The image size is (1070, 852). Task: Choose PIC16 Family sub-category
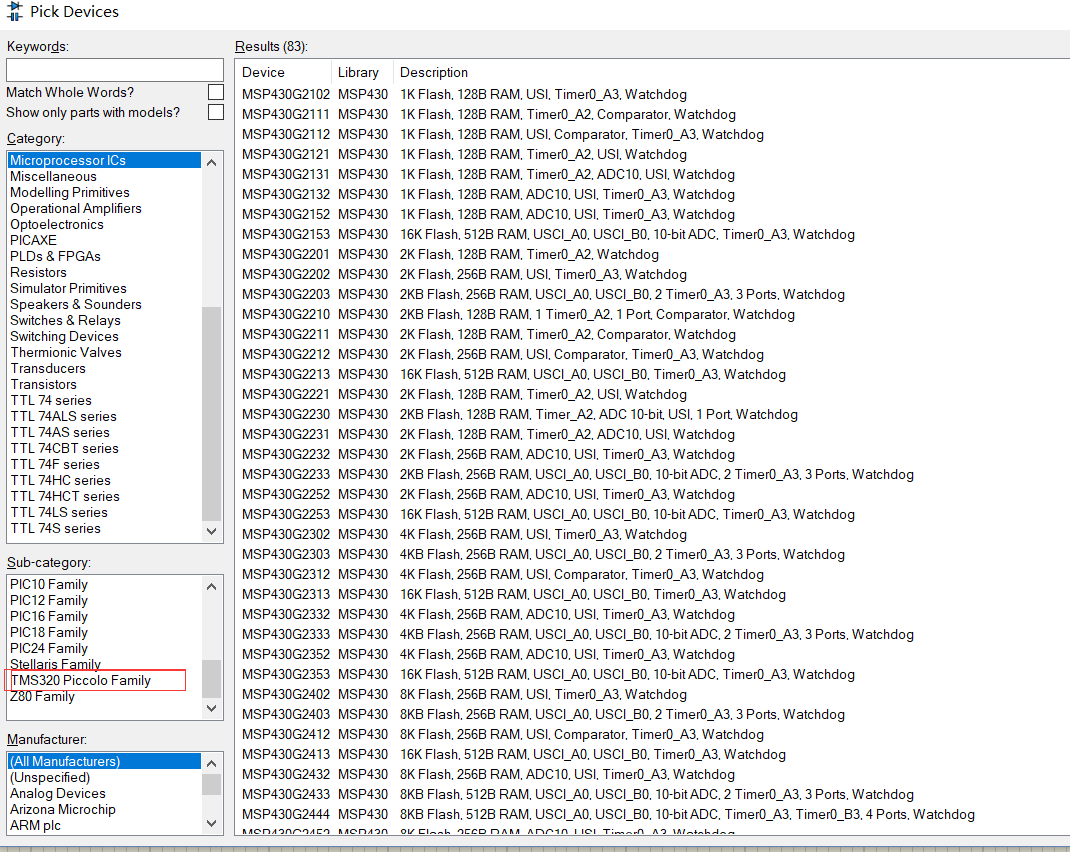[x=48, y=617]
